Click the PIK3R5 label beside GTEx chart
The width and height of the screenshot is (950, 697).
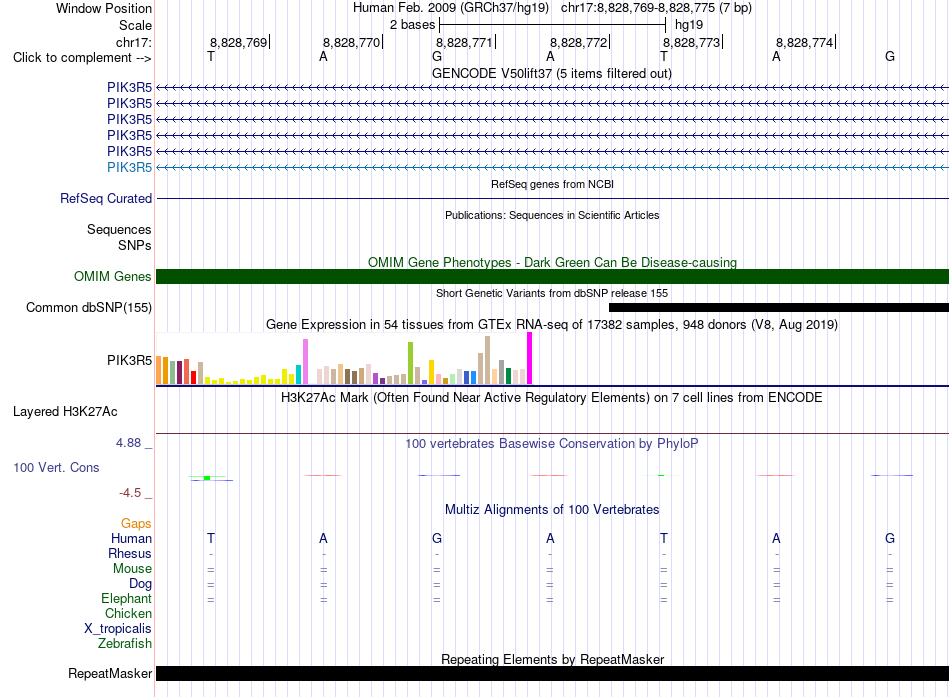pyautogui.click(x=129, y=361)
